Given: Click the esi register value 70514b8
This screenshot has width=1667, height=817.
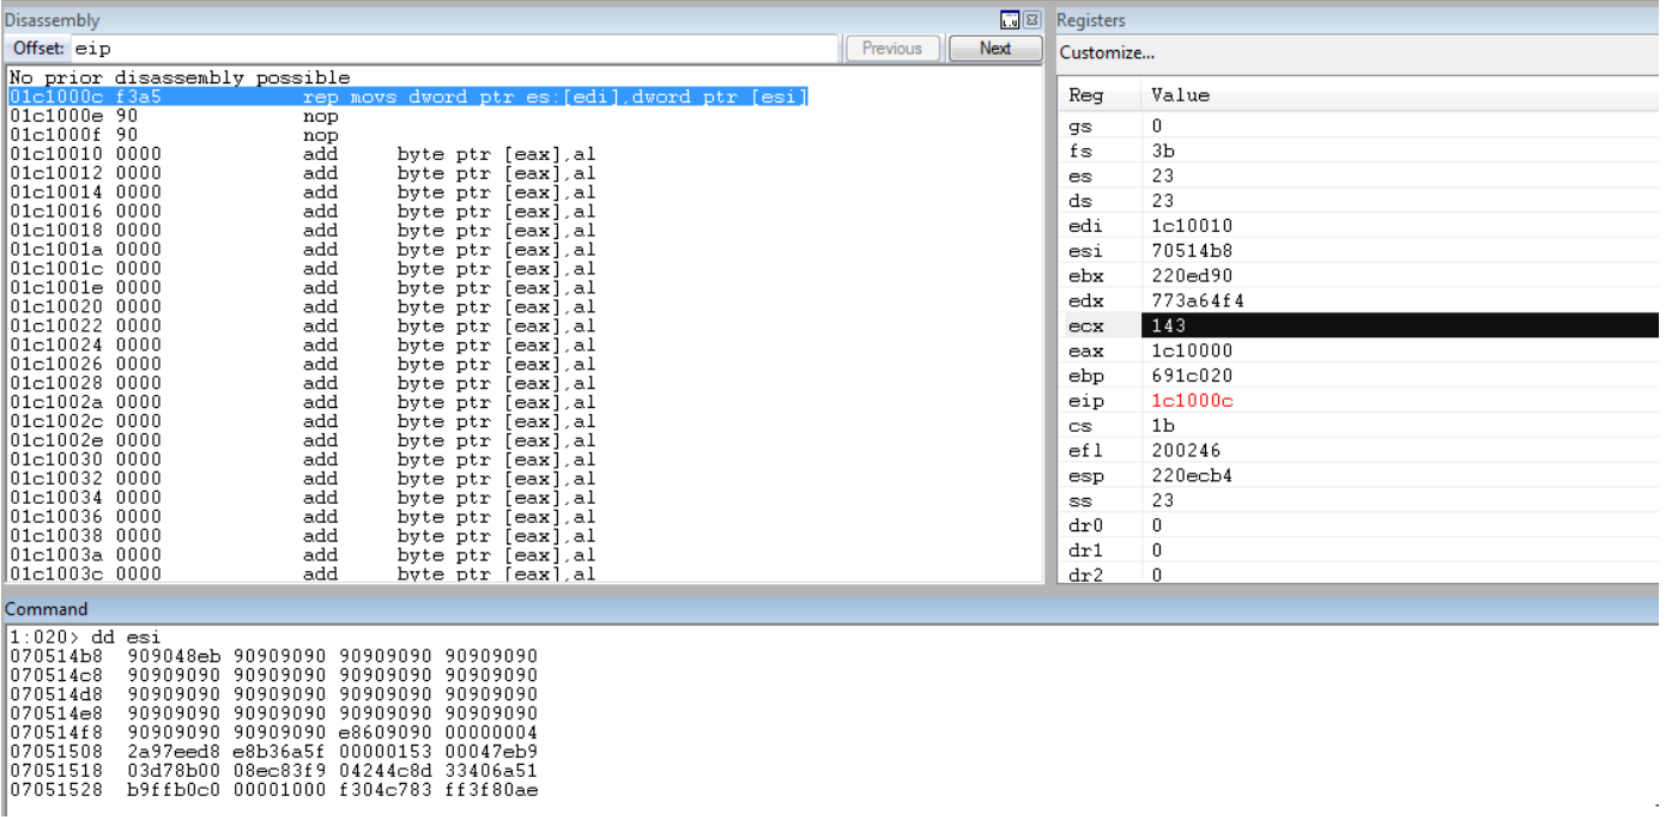Looking at the screenshot, I should (x=1191, y=251).
